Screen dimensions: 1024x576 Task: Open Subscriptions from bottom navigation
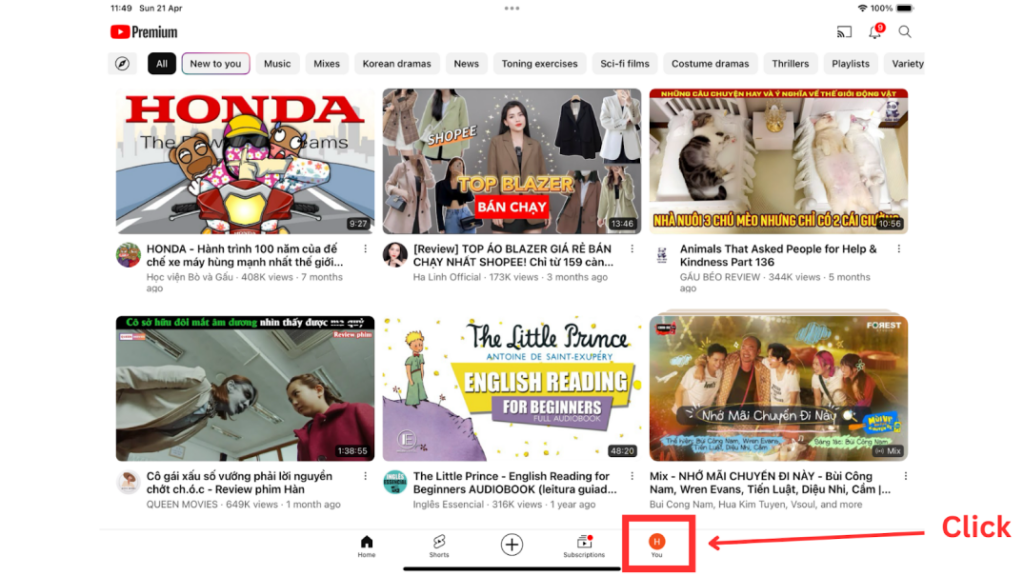point(584,544)
